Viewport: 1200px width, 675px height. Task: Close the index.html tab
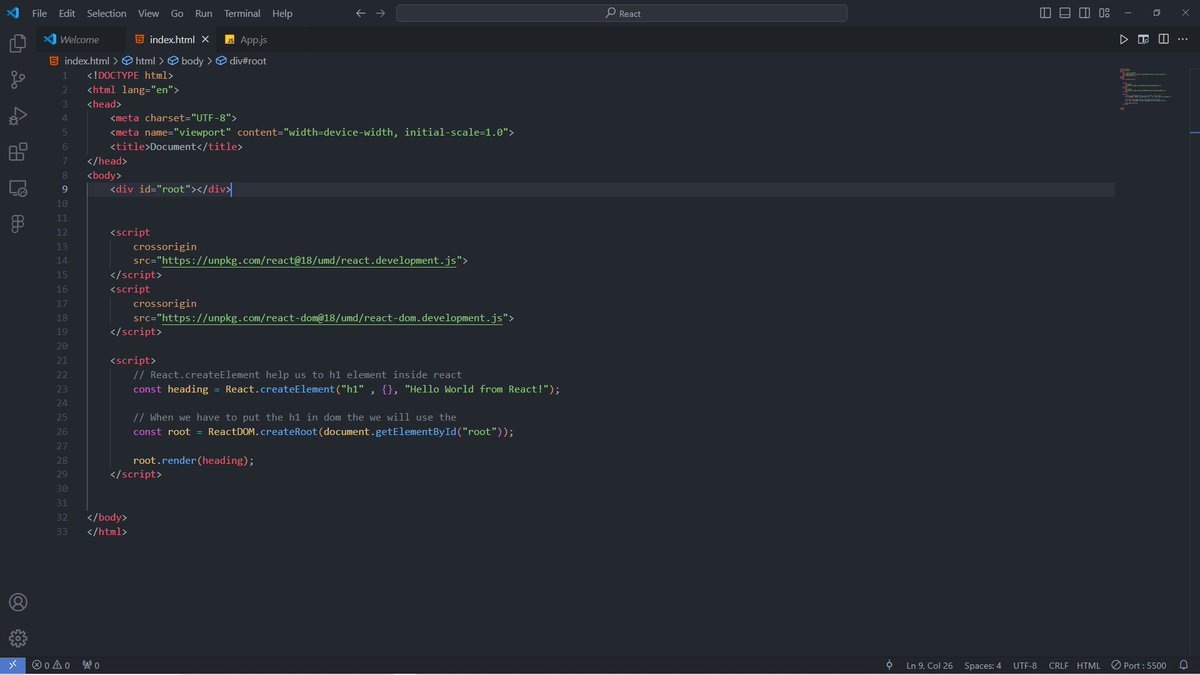[x=206, y=39]
